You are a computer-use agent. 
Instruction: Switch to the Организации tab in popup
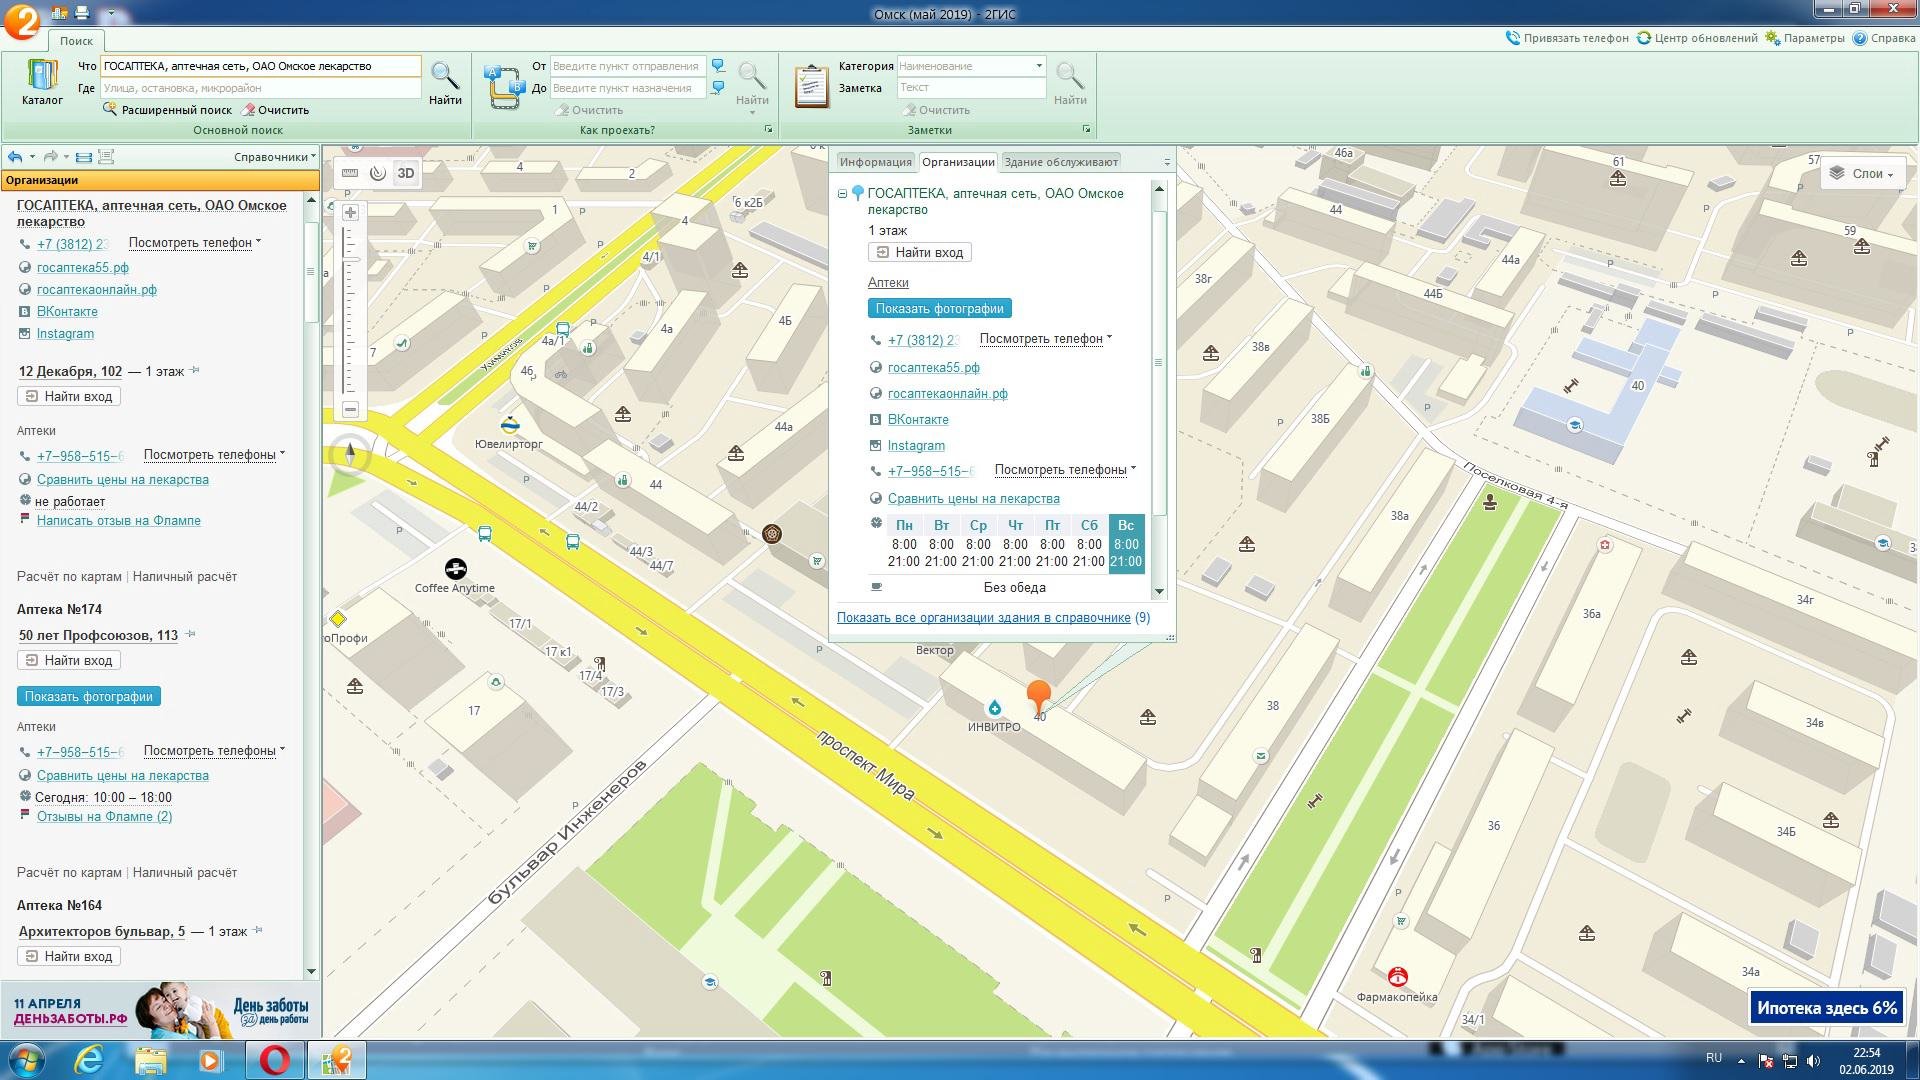pos(958,162)
